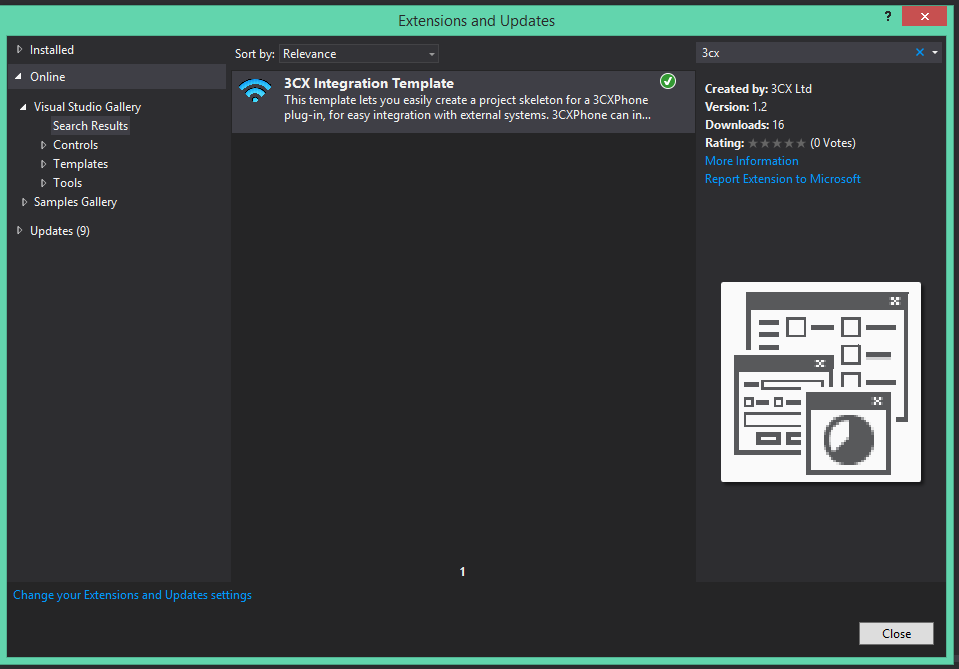Click the extension preview image
This screenshot has height=669, width=959.
(x=821, y=382)
